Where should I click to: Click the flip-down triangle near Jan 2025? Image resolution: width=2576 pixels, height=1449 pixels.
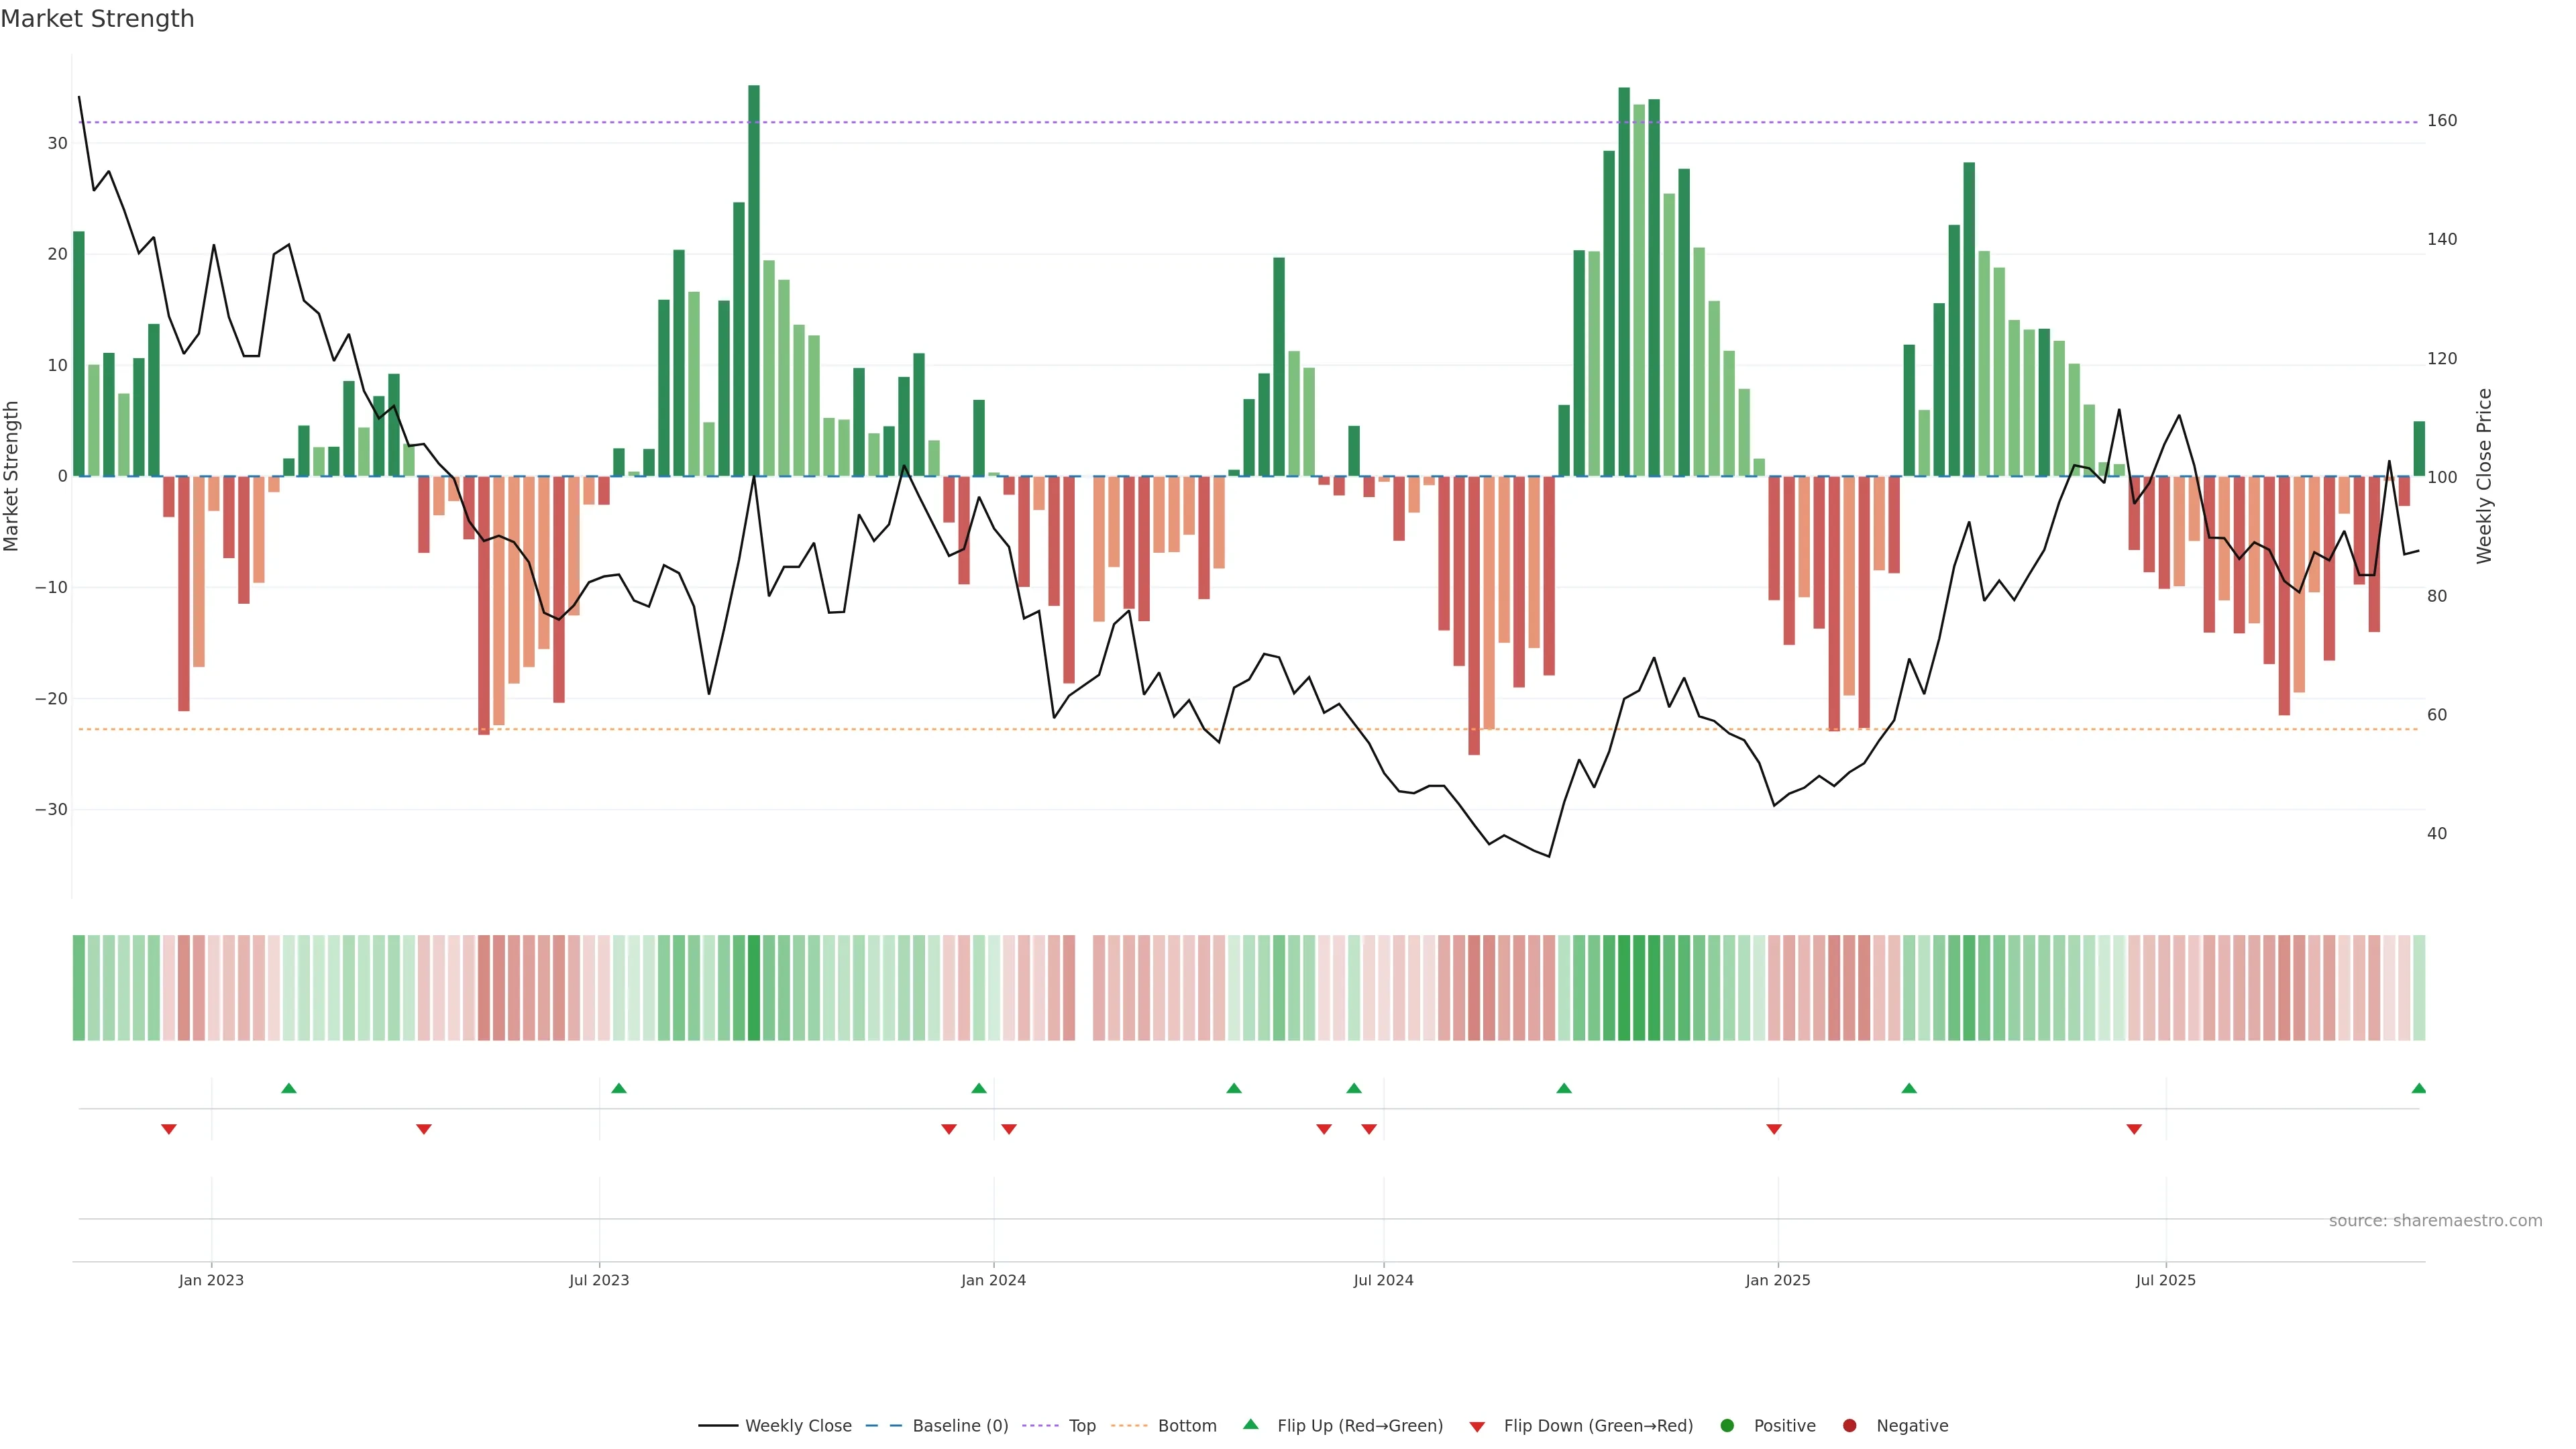tap(1774, 1129)
